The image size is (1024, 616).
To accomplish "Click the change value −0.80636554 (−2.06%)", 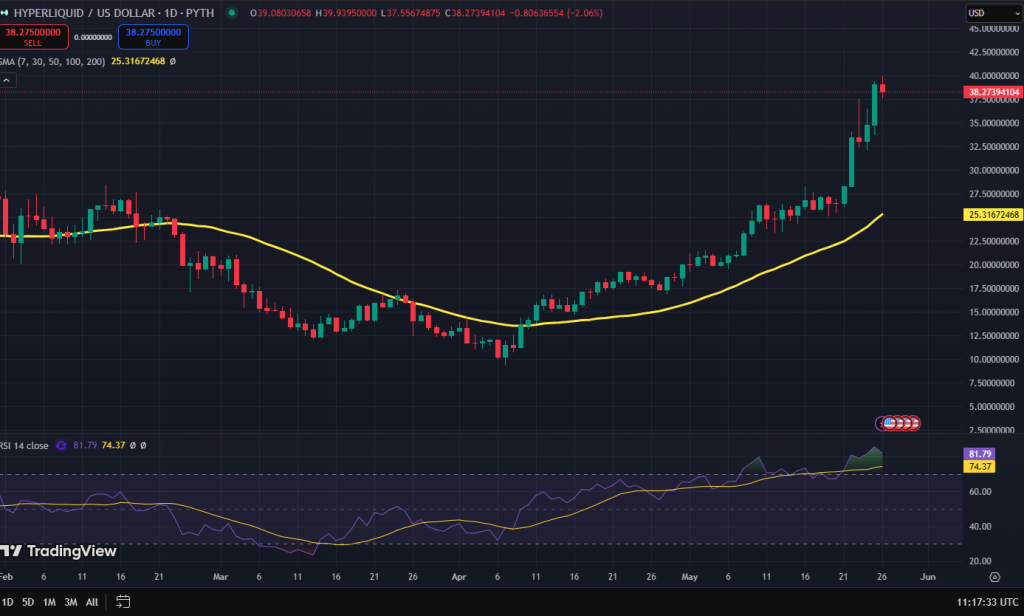I will [x=556, y=13].
